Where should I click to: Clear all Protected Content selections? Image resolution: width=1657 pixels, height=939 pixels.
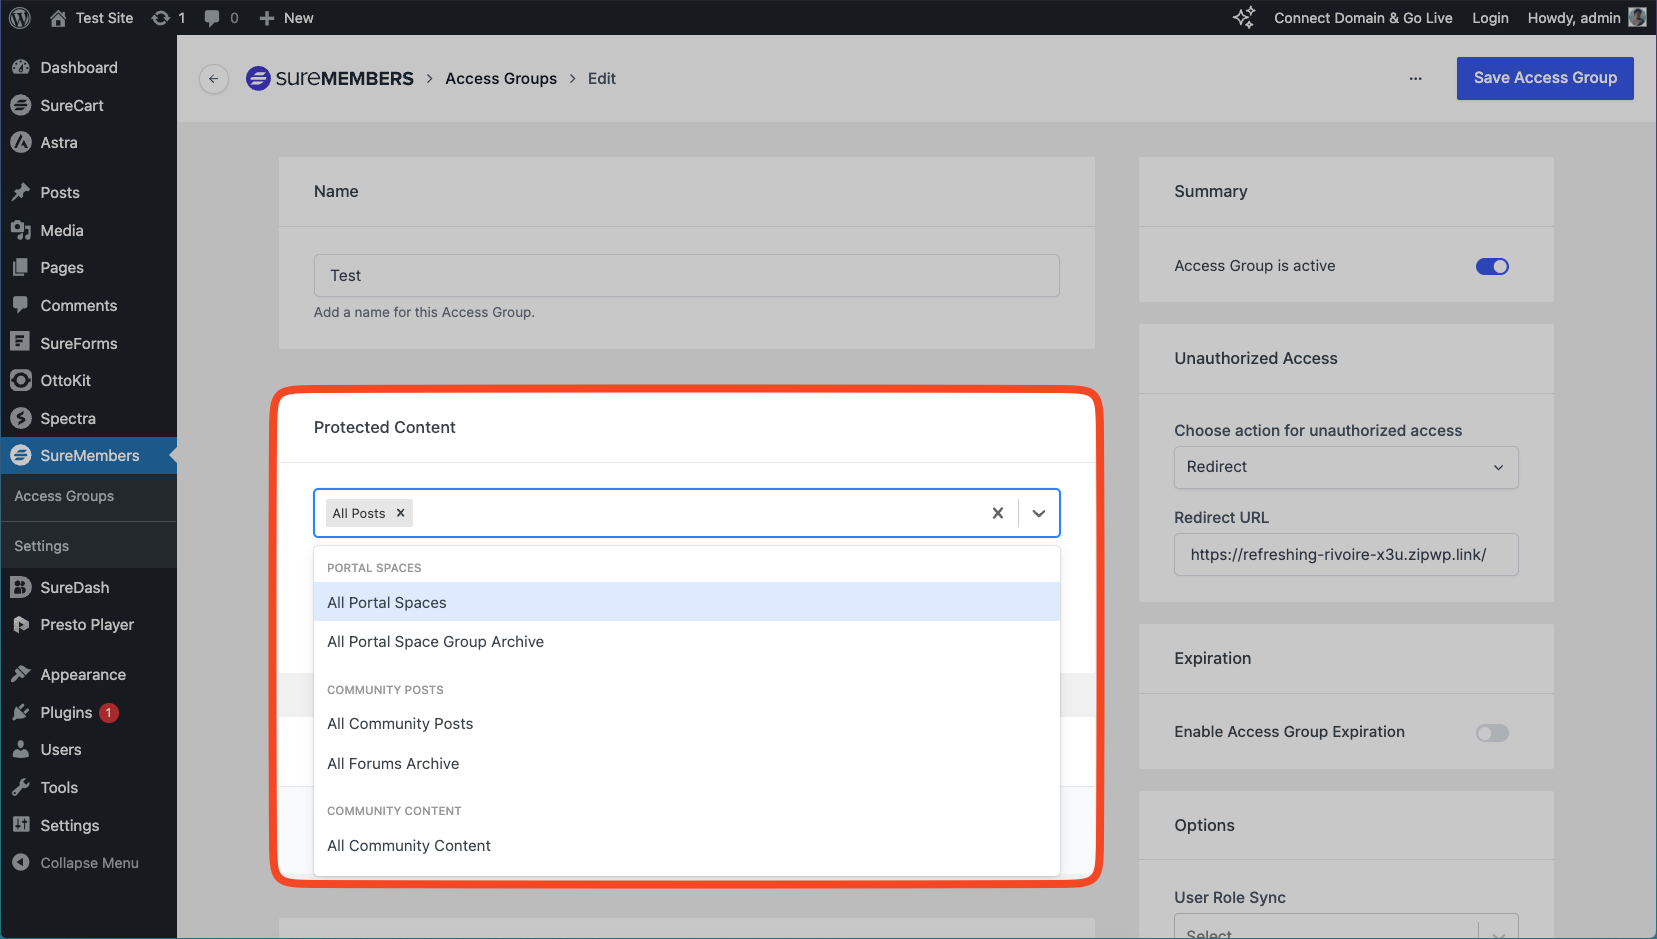(x=997, y=513)
